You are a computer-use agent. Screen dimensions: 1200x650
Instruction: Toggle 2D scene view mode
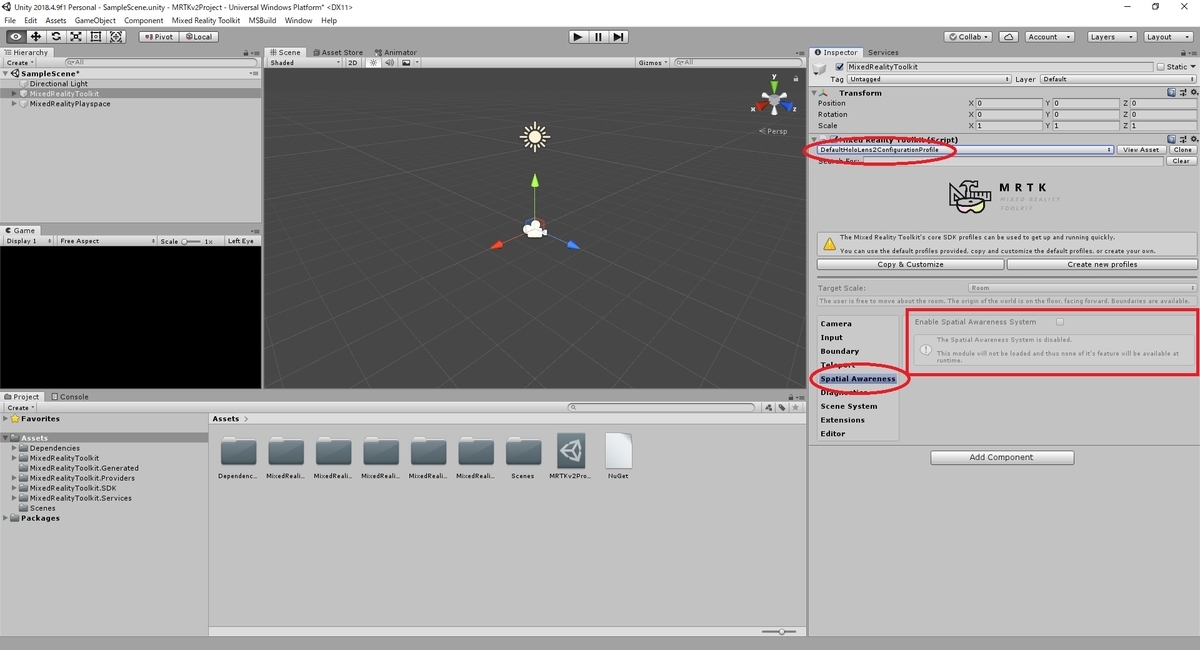coord(352,62)
